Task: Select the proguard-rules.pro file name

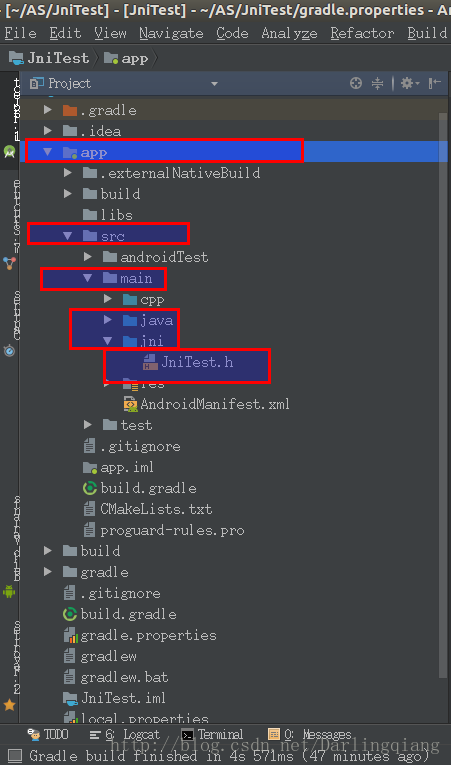Action: tap(172, 530)
